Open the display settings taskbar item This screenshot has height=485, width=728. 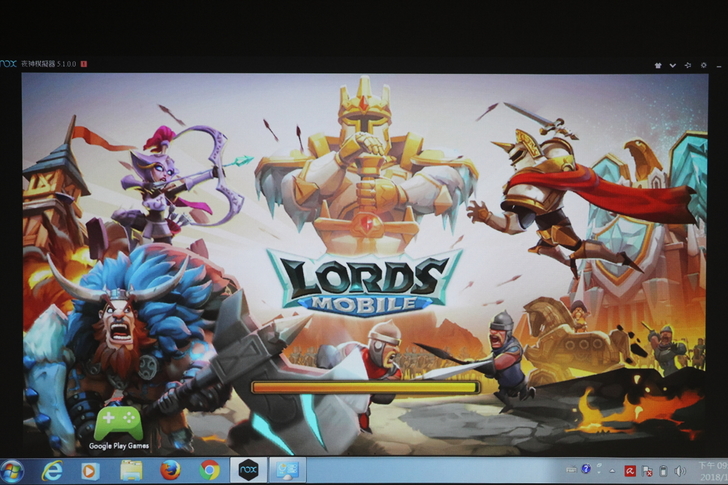[x=288, y=470]
